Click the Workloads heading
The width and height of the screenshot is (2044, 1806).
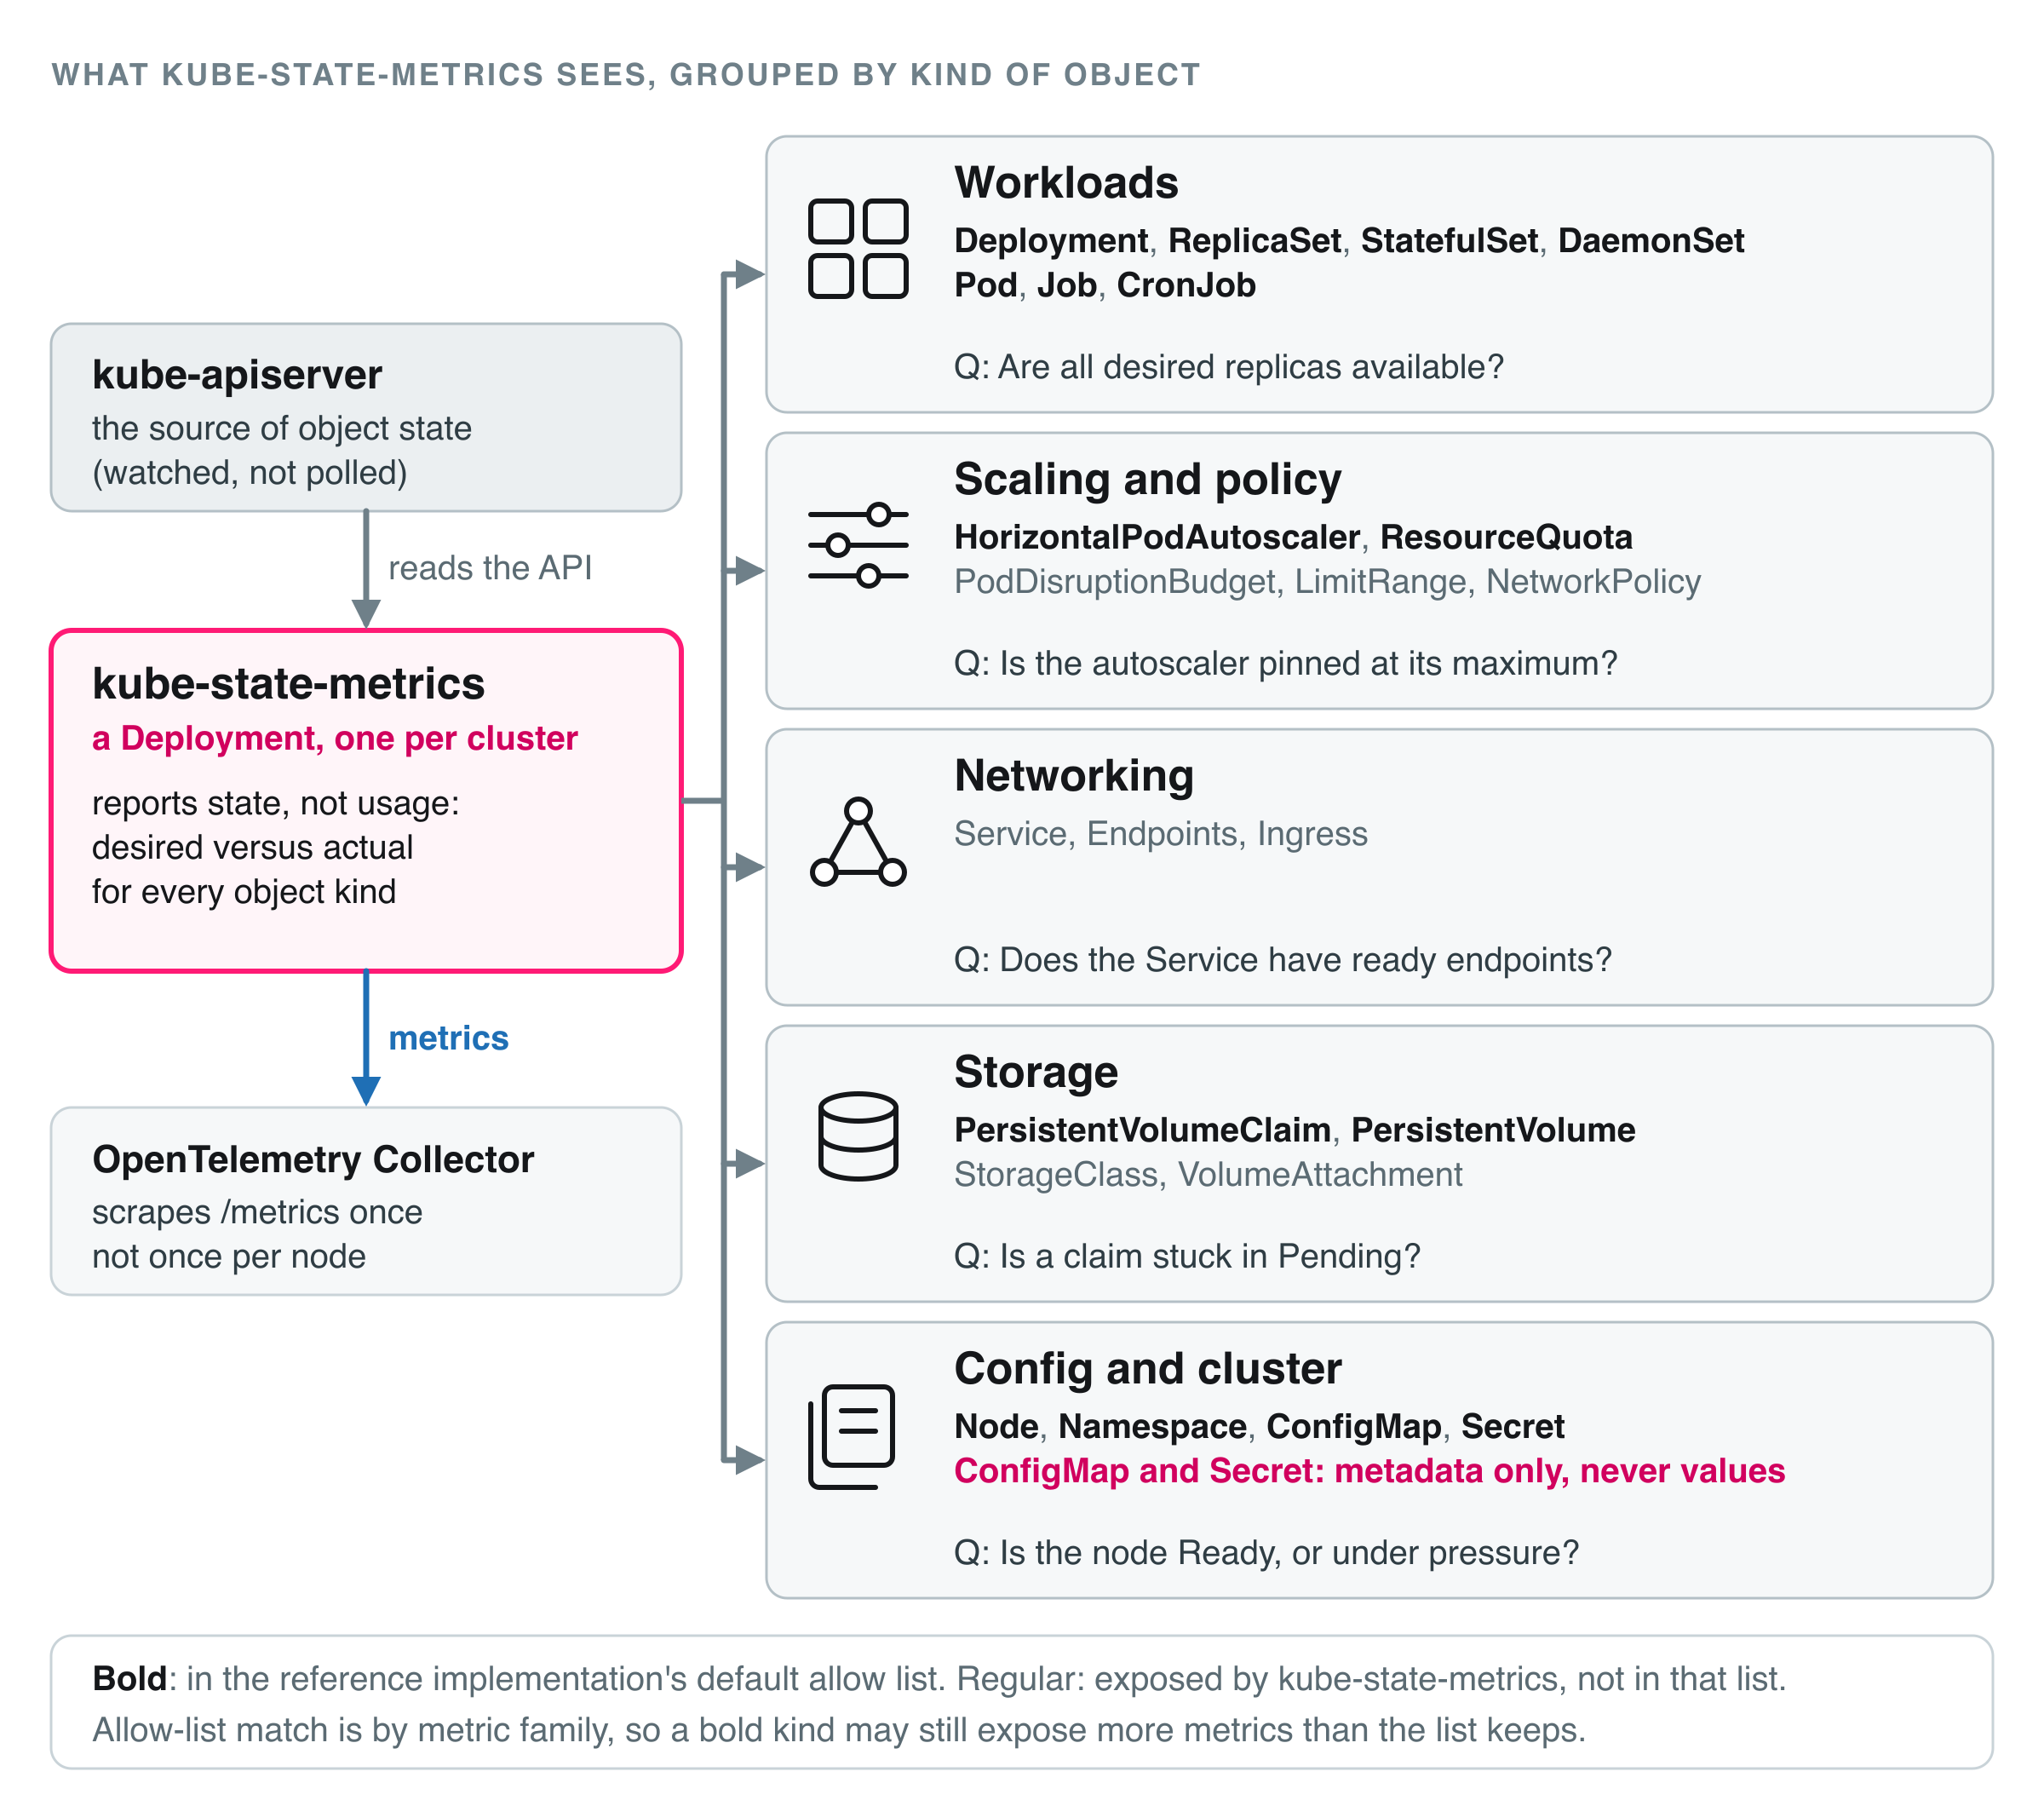[x=1066, y=183]
